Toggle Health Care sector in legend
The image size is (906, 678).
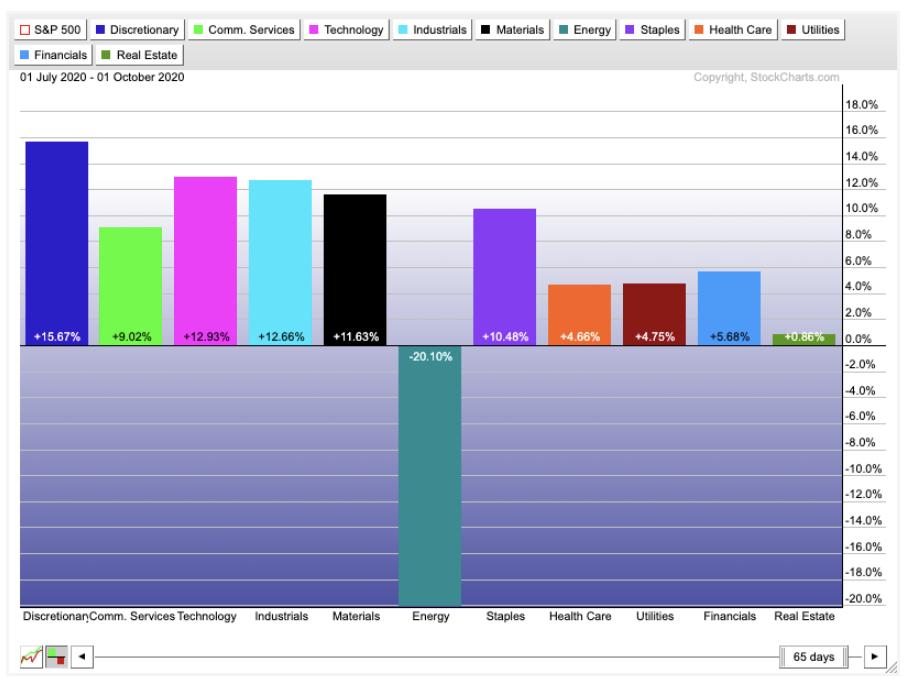pyautogui.click(x=736, y=30)
